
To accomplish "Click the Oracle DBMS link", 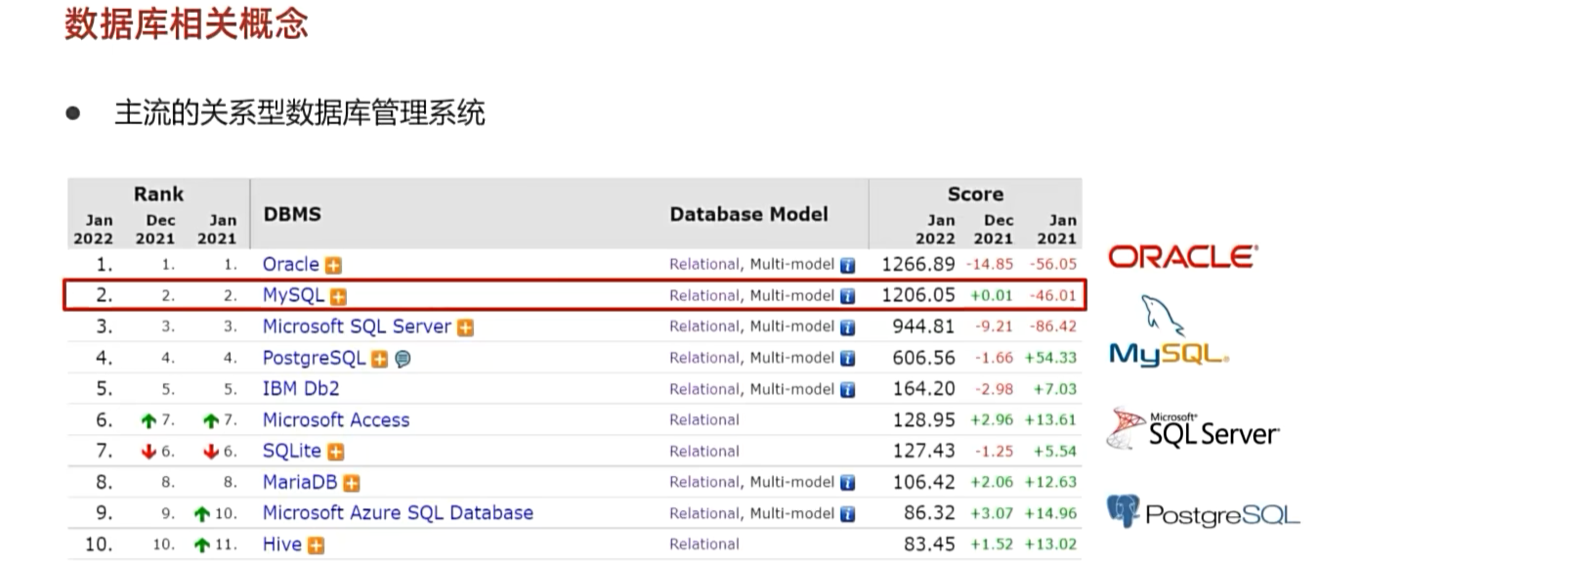I will coord(290,264).
